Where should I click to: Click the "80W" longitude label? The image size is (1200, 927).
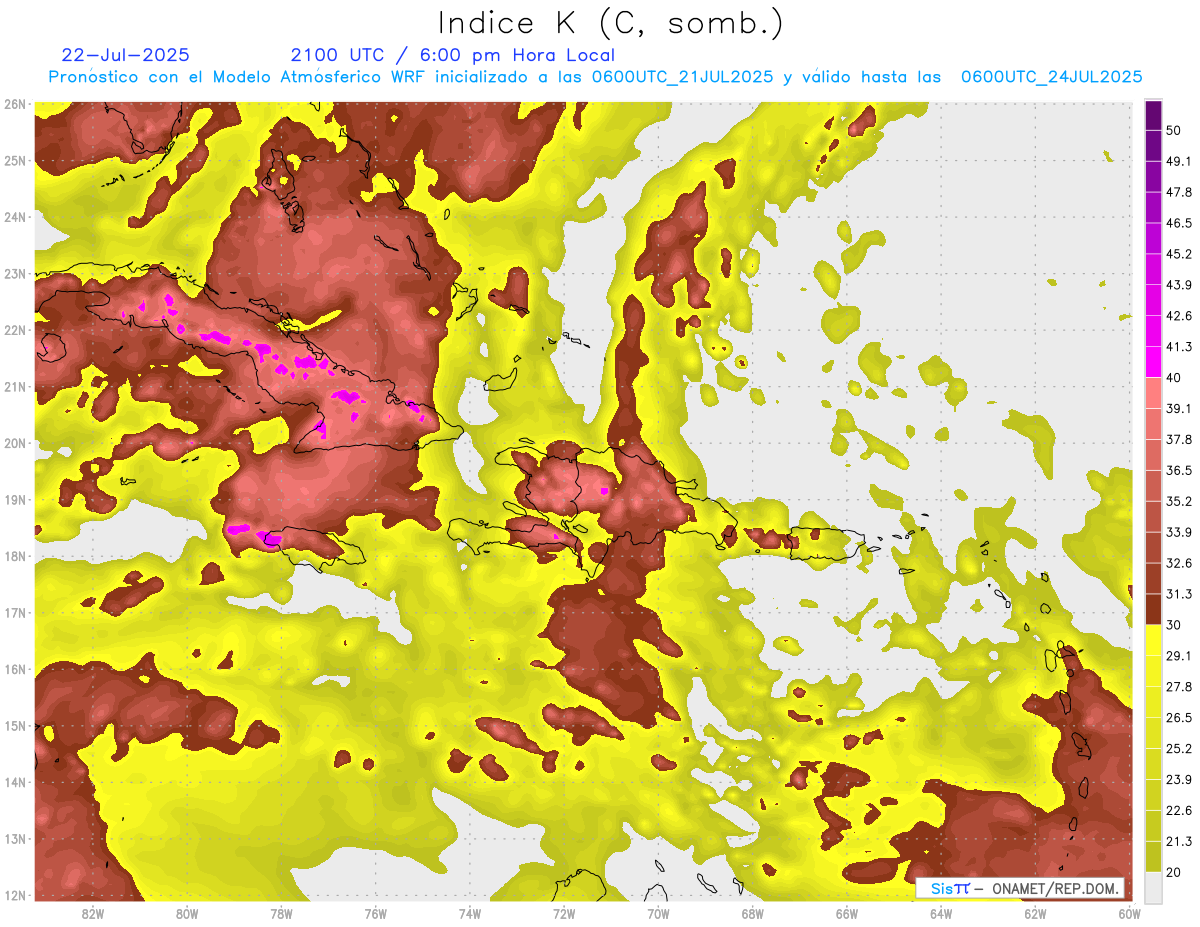187,914
